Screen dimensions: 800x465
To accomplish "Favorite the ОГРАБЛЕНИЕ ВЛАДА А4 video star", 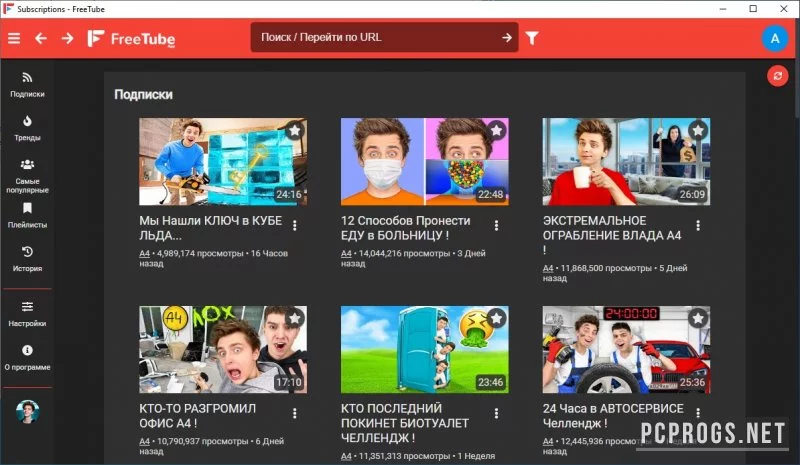I will click(697, 131).
